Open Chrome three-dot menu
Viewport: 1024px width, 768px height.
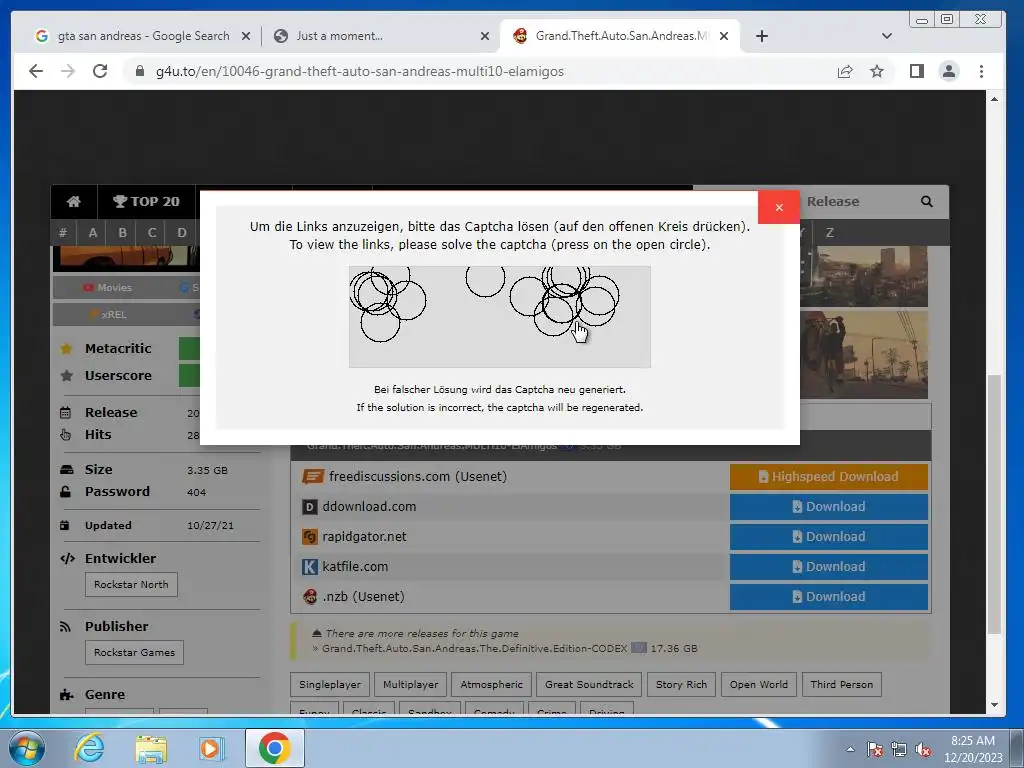pyautogui.click(x=981, y=71)
